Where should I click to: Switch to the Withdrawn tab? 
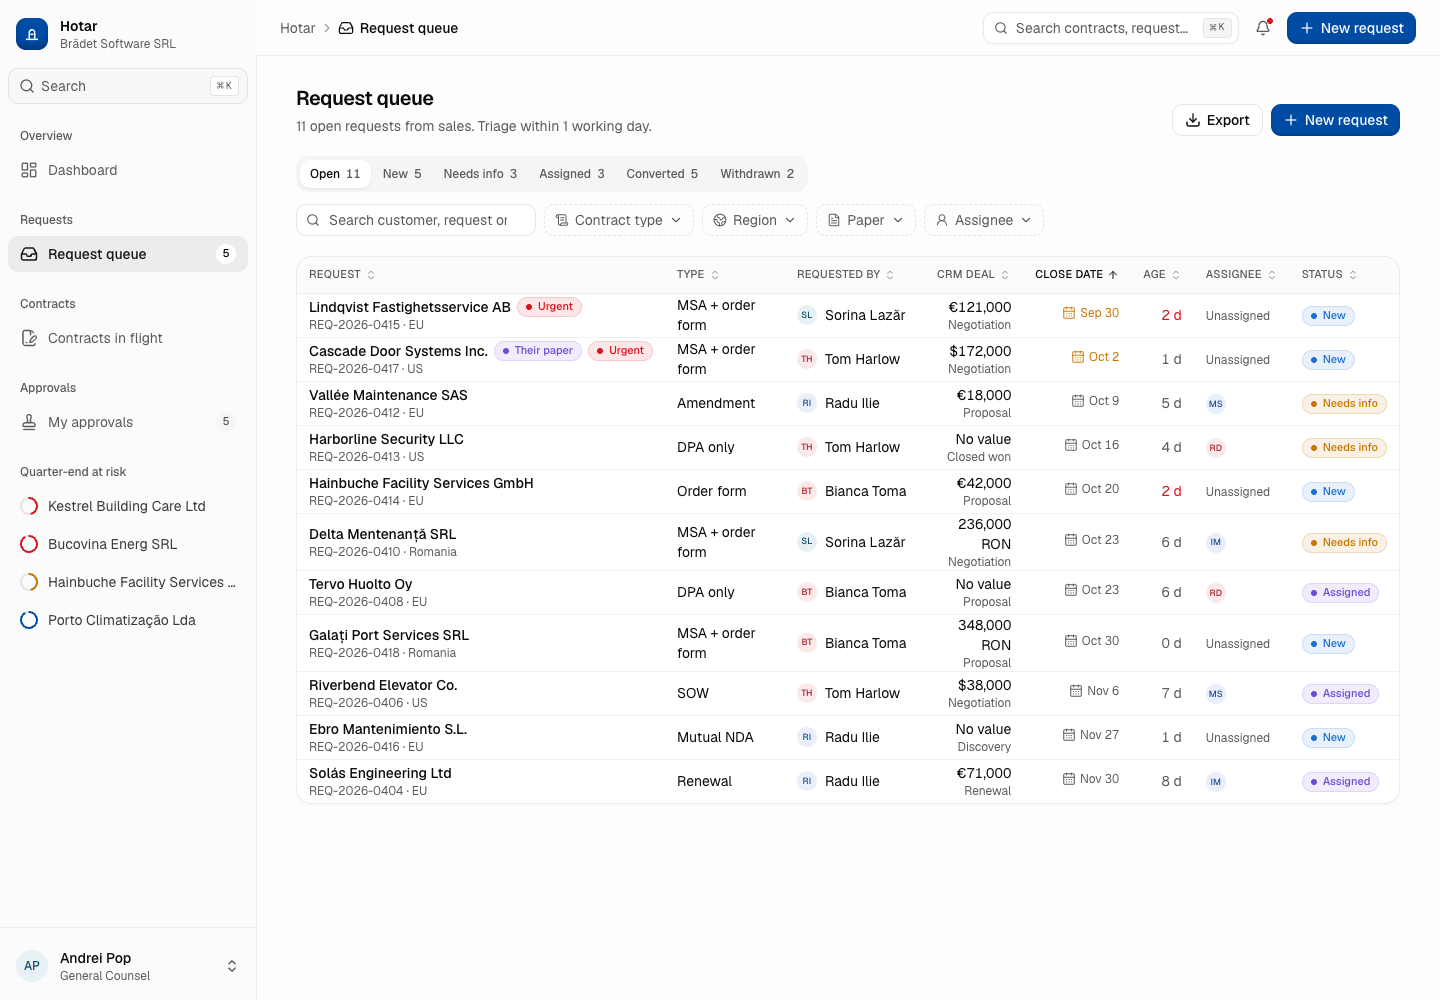coord(757,174)
